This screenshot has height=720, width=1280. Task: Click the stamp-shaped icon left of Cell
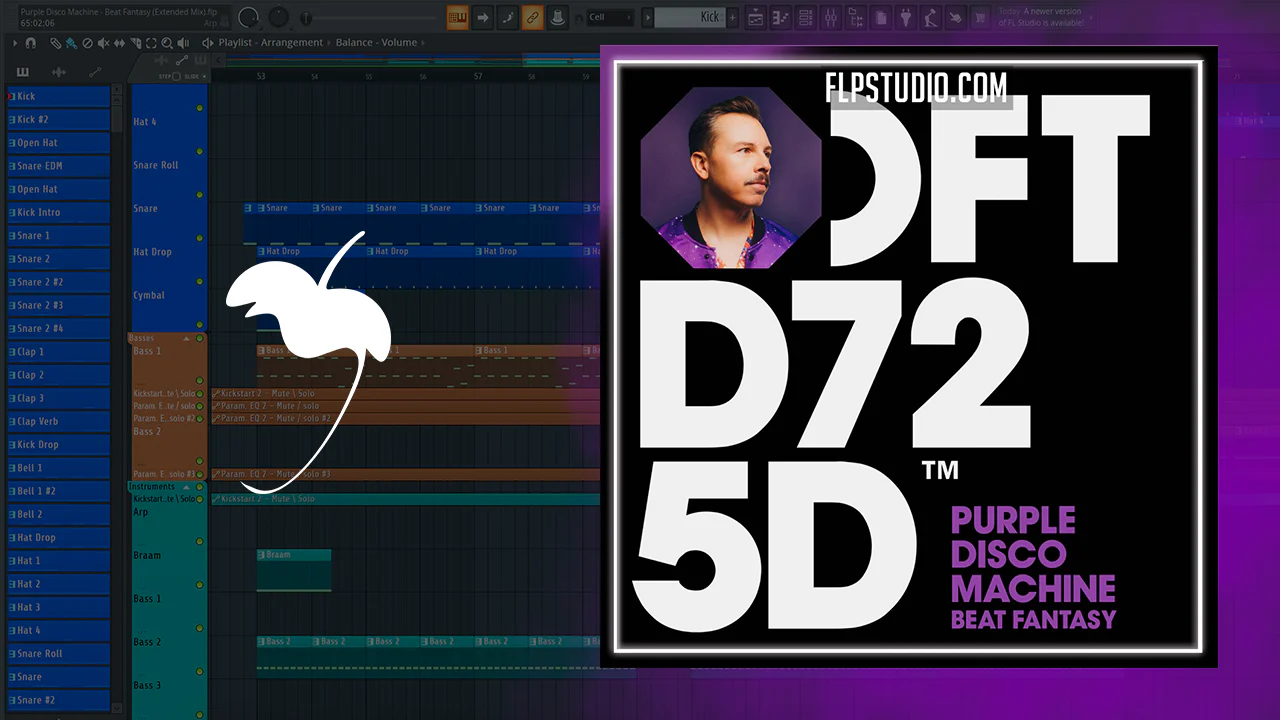[x=558, y=17]
